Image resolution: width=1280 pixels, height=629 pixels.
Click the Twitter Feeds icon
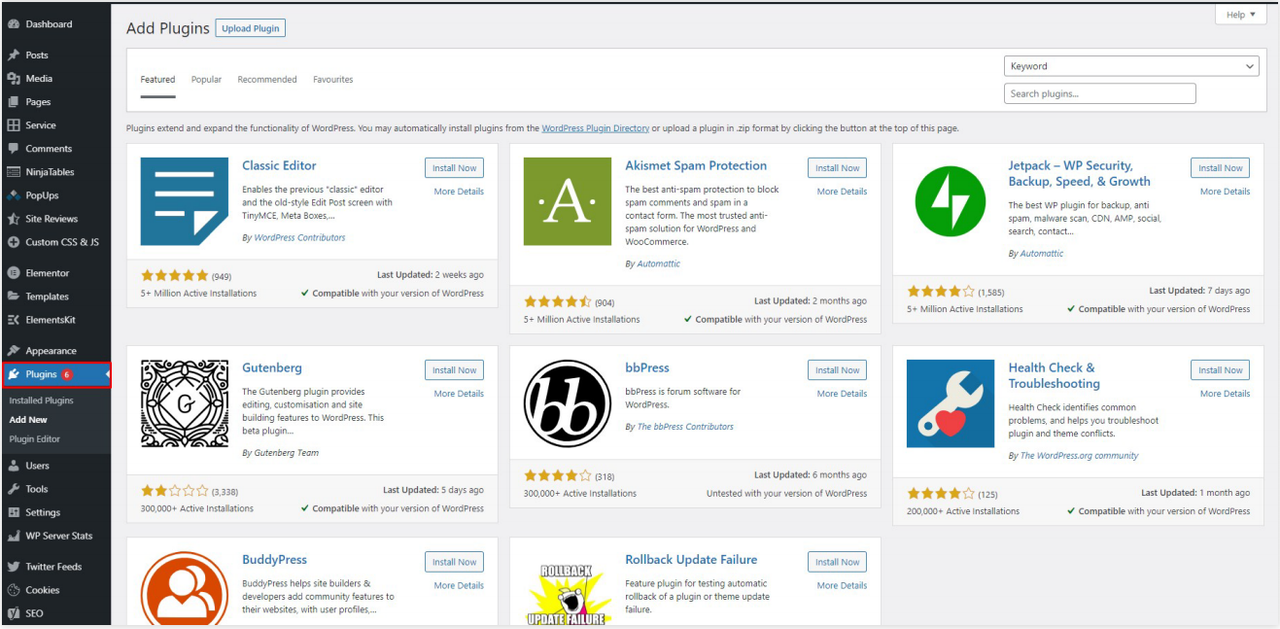[x=13, y=567]
